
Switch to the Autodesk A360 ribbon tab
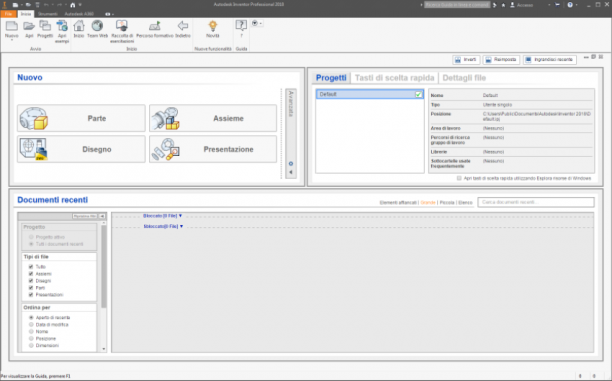coord(79,14)
